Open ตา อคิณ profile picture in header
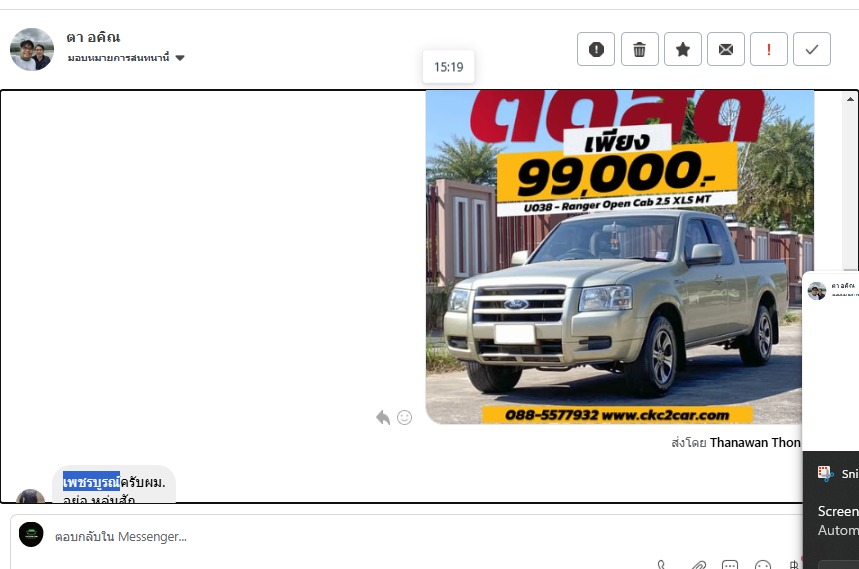 [32, 49]
